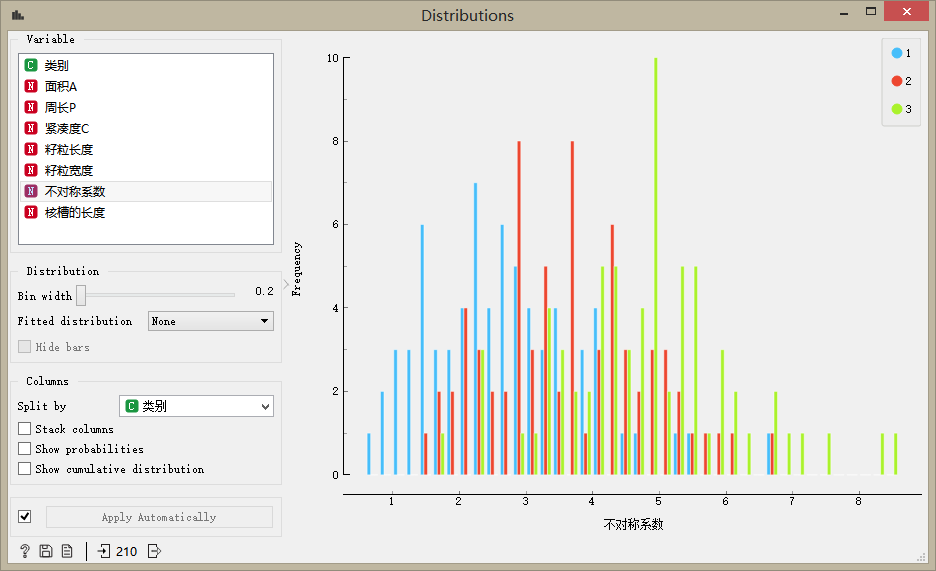Screen dimensions: 936x571
Task: Click the 0.2 bin width value
Action: 264,291
